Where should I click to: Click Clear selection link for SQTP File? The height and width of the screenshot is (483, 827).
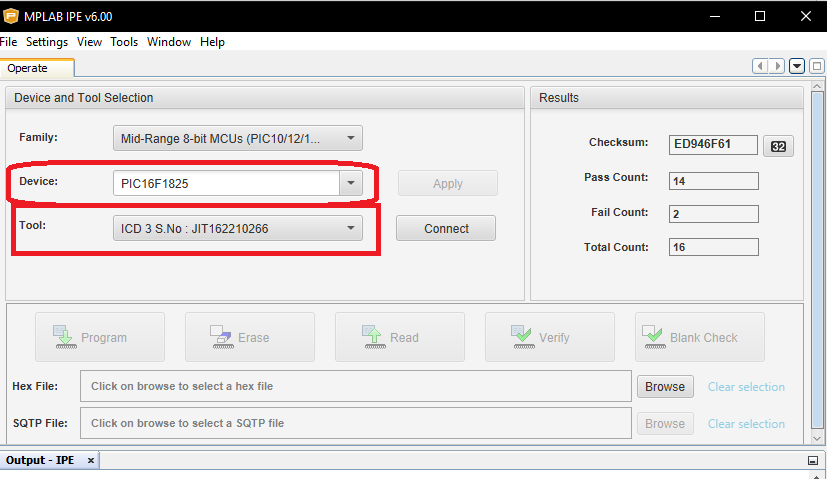pos(746,423)
